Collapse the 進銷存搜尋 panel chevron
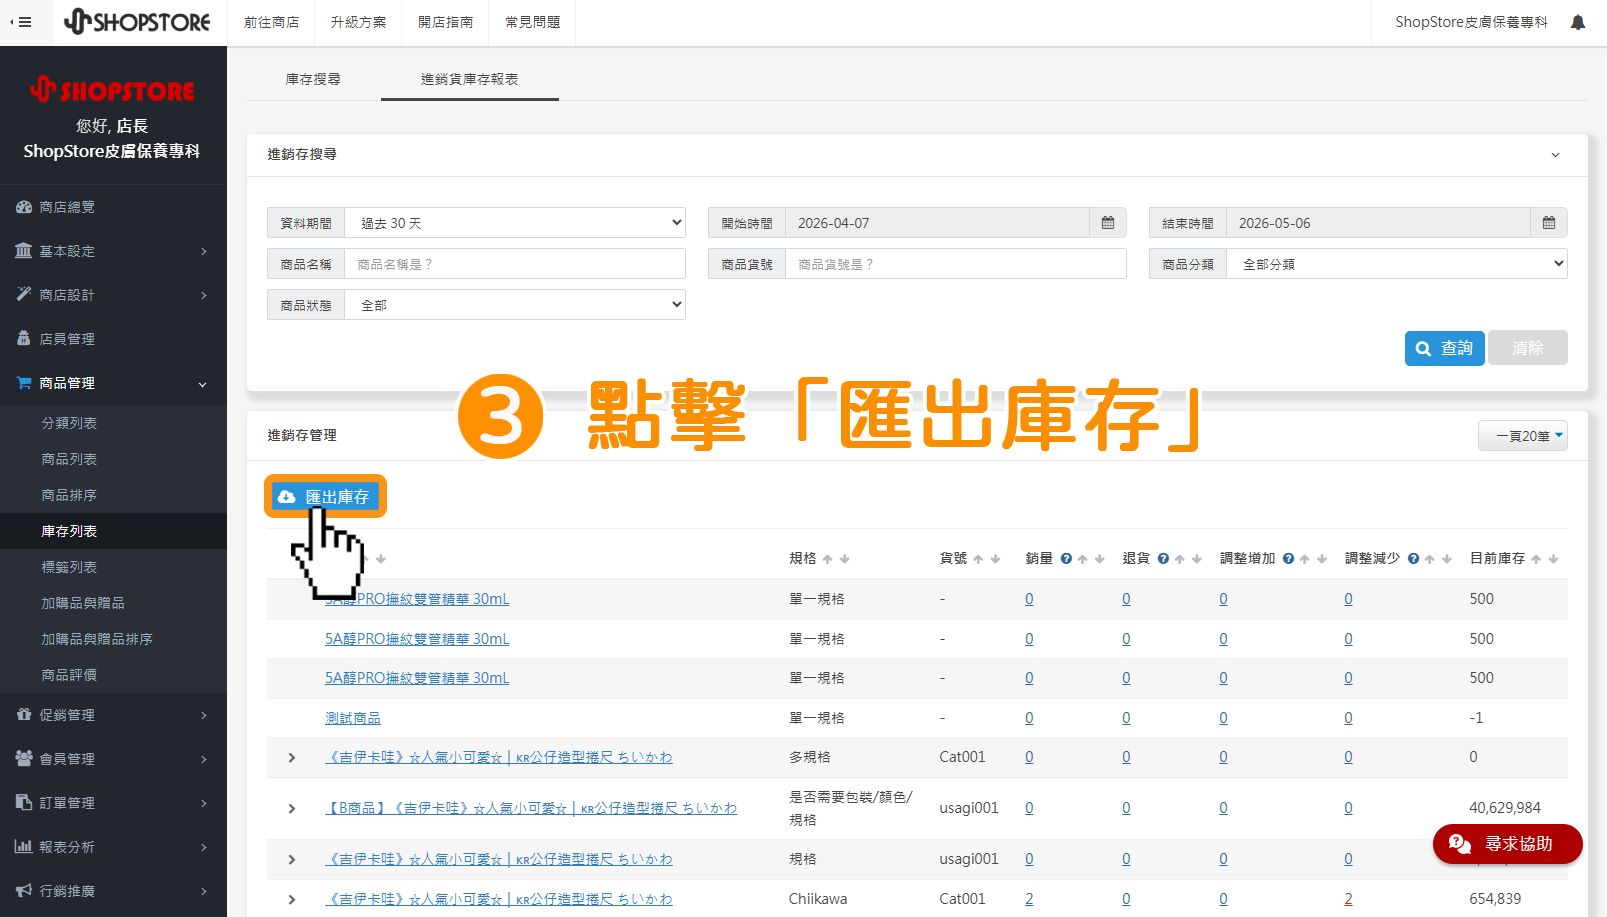This screenshot has width=1607, height=917. (x=1555, y=155)
